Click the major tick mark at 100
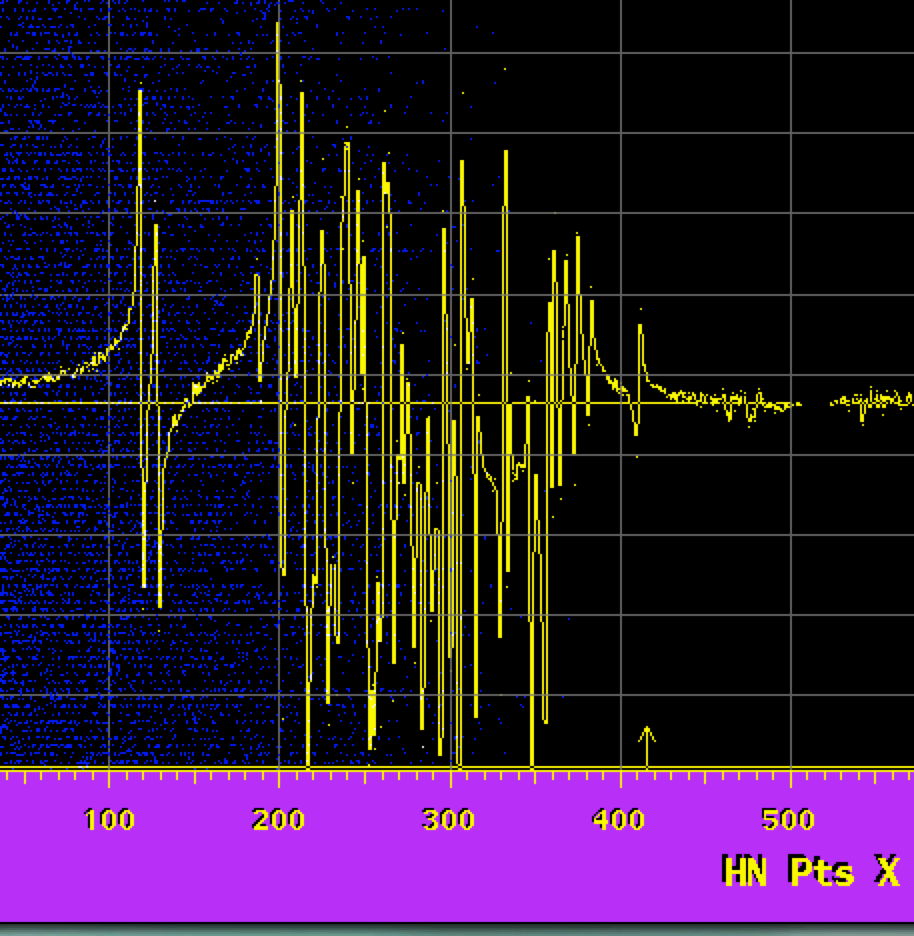The image size is (914, 936). [x=109, y=776]
